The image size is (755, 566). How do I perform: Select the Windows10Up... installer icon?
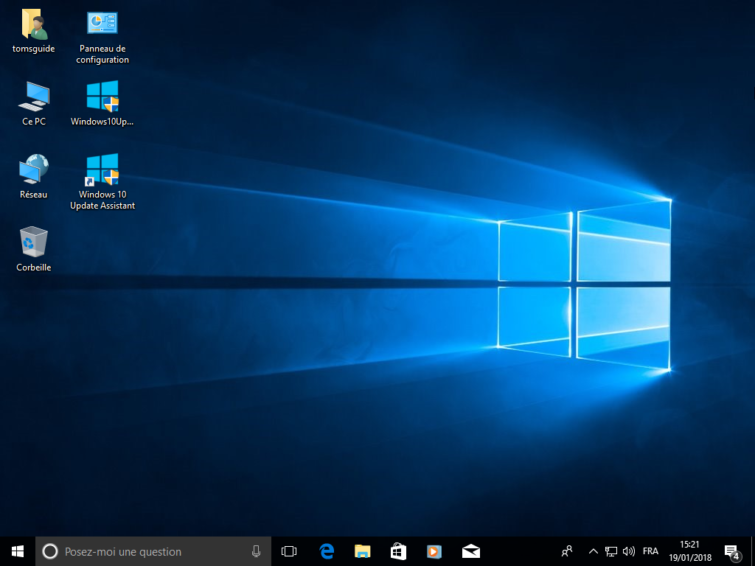102,104
